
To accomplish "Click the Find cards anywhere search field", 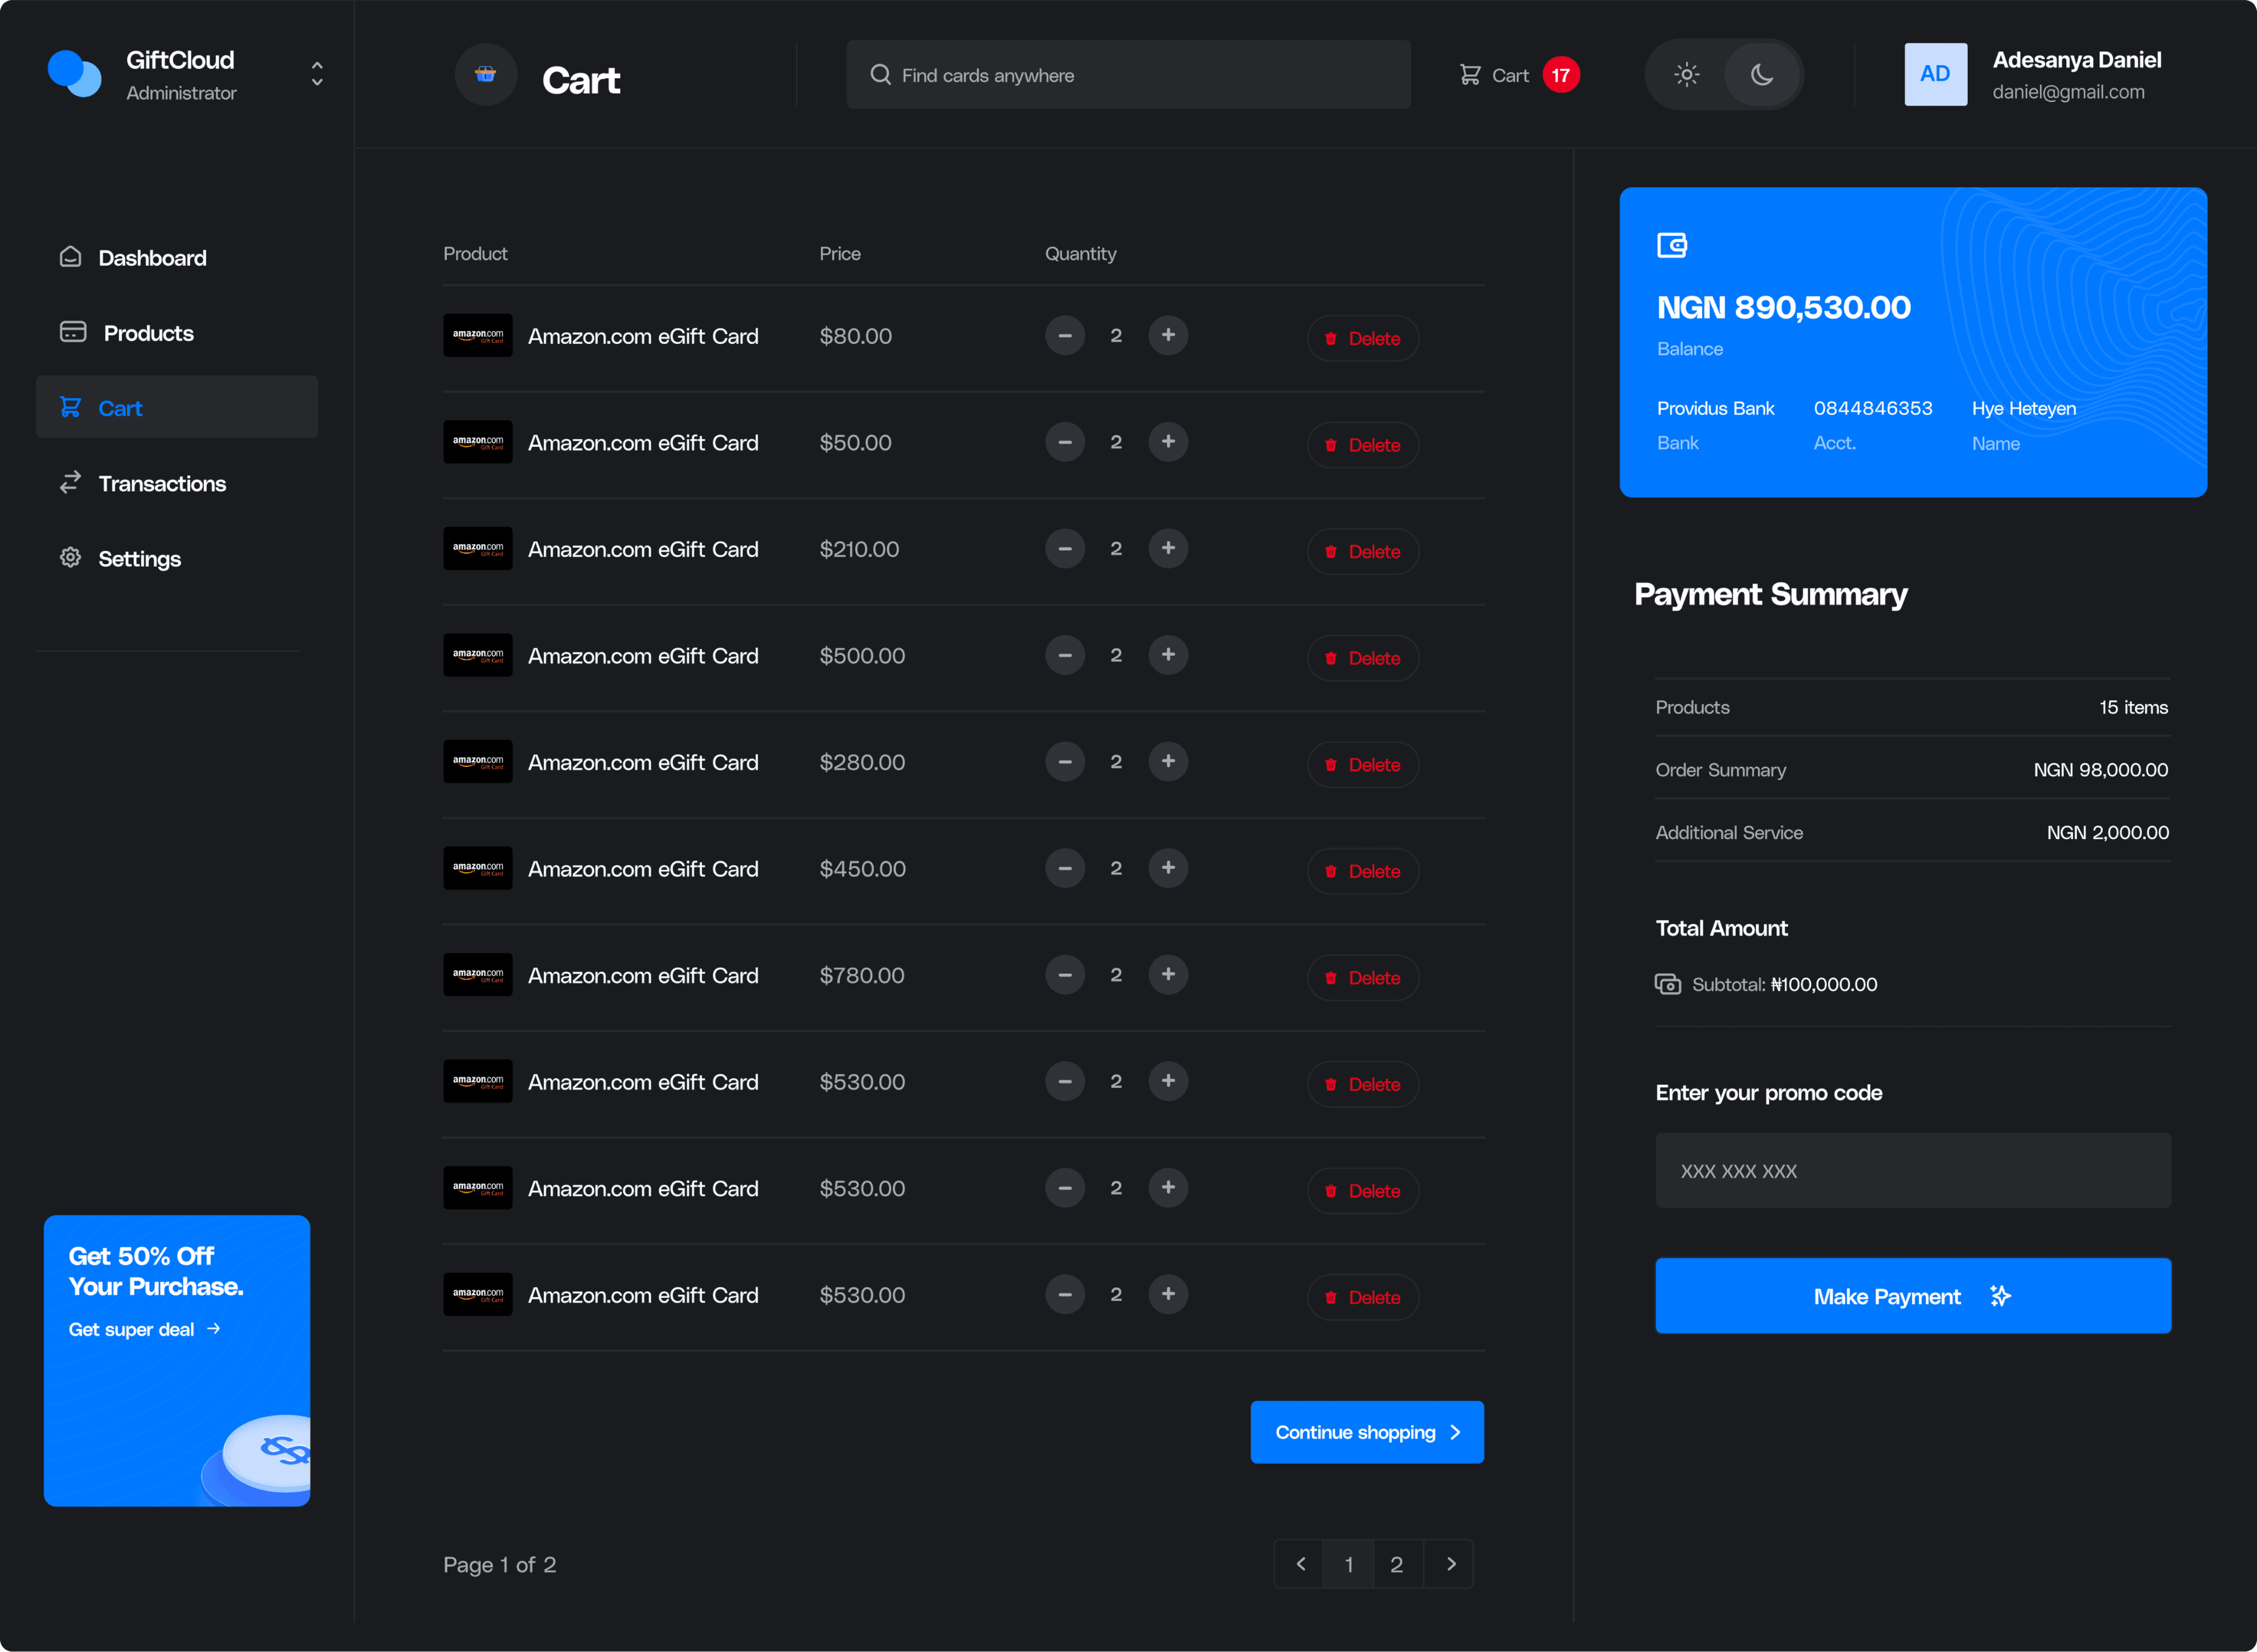I will pyautogui.click(x=1128, y=75).
